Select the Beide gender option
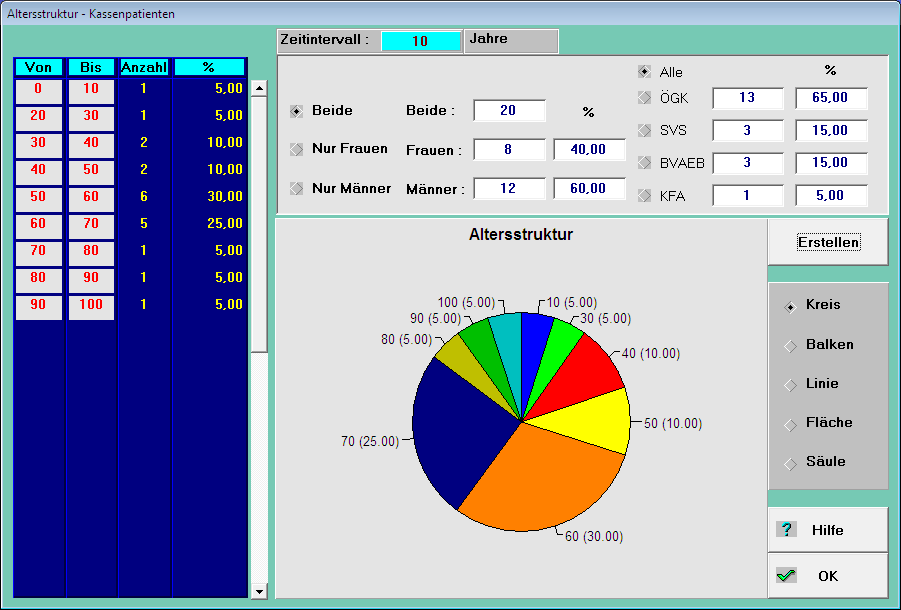The height and width of the screenshot is (610, 901). pyautogui.click(x=297, y=111)
